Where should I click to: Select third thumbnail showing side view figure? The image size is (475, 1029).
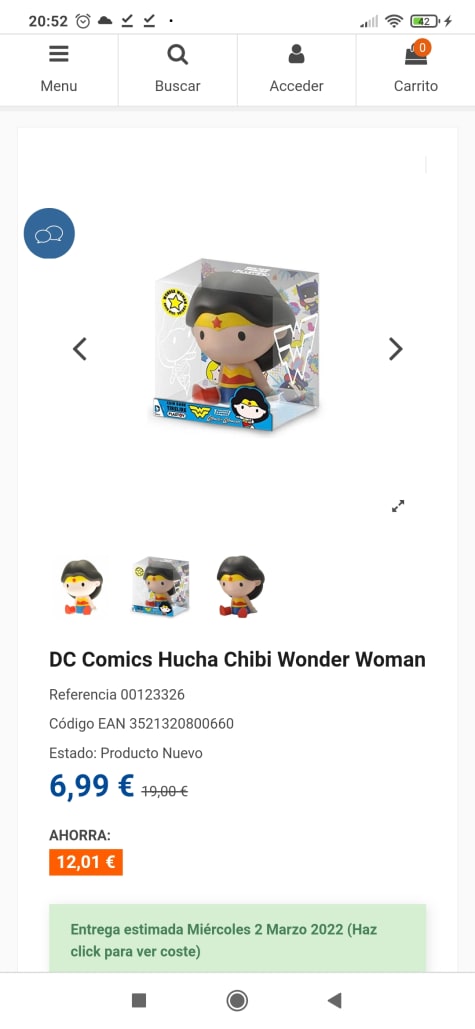240,587
